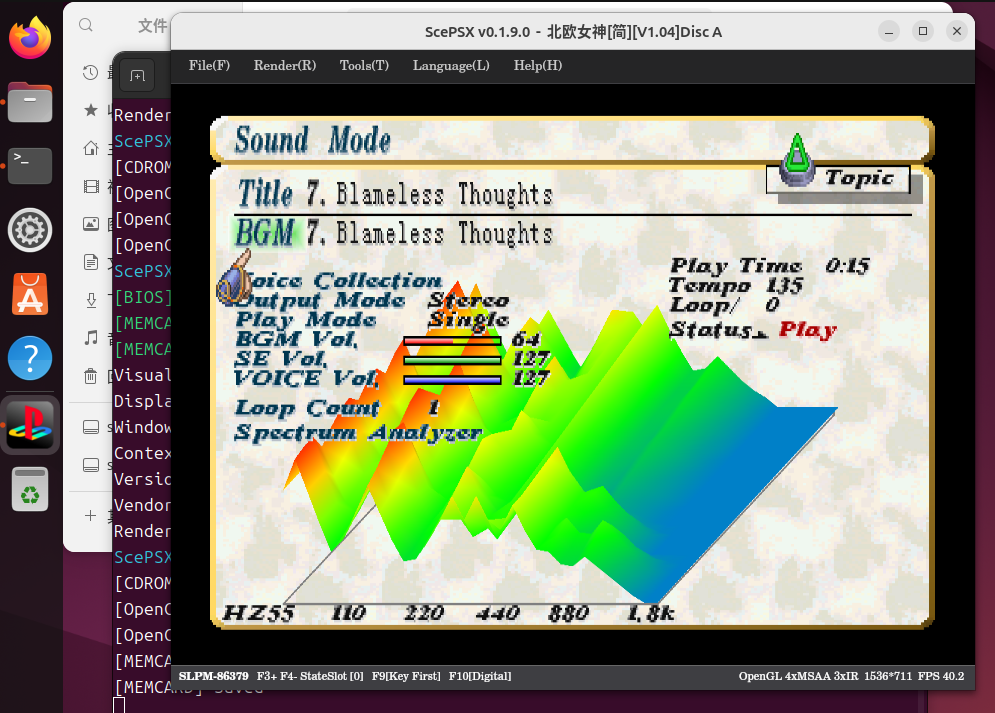Click the HZ55 spectrum axis label
The width and height of the screenshot is (995, 713).
[258, 613]
